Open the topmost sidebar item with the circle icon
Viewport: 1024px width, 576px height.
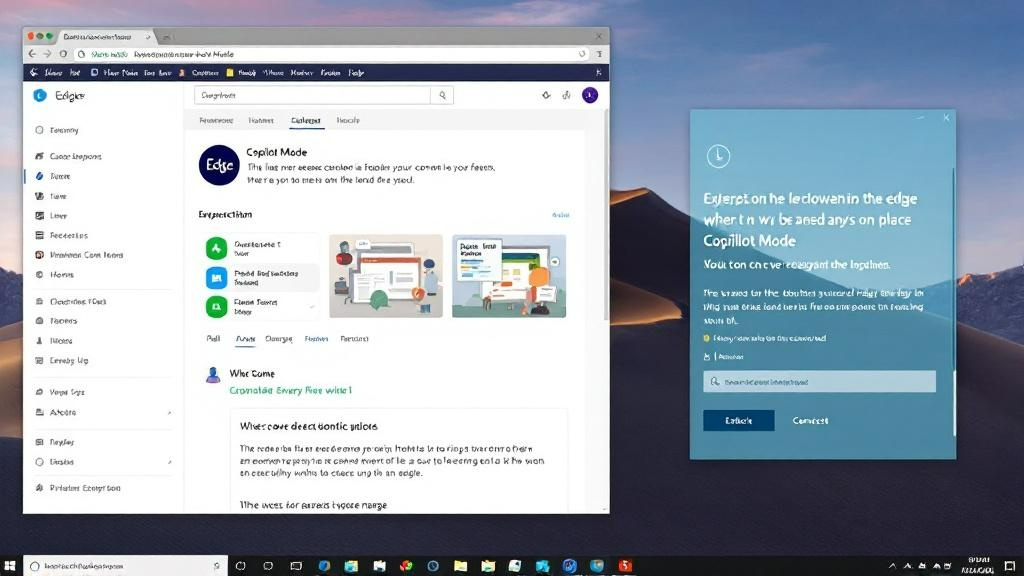pos(57,130)
